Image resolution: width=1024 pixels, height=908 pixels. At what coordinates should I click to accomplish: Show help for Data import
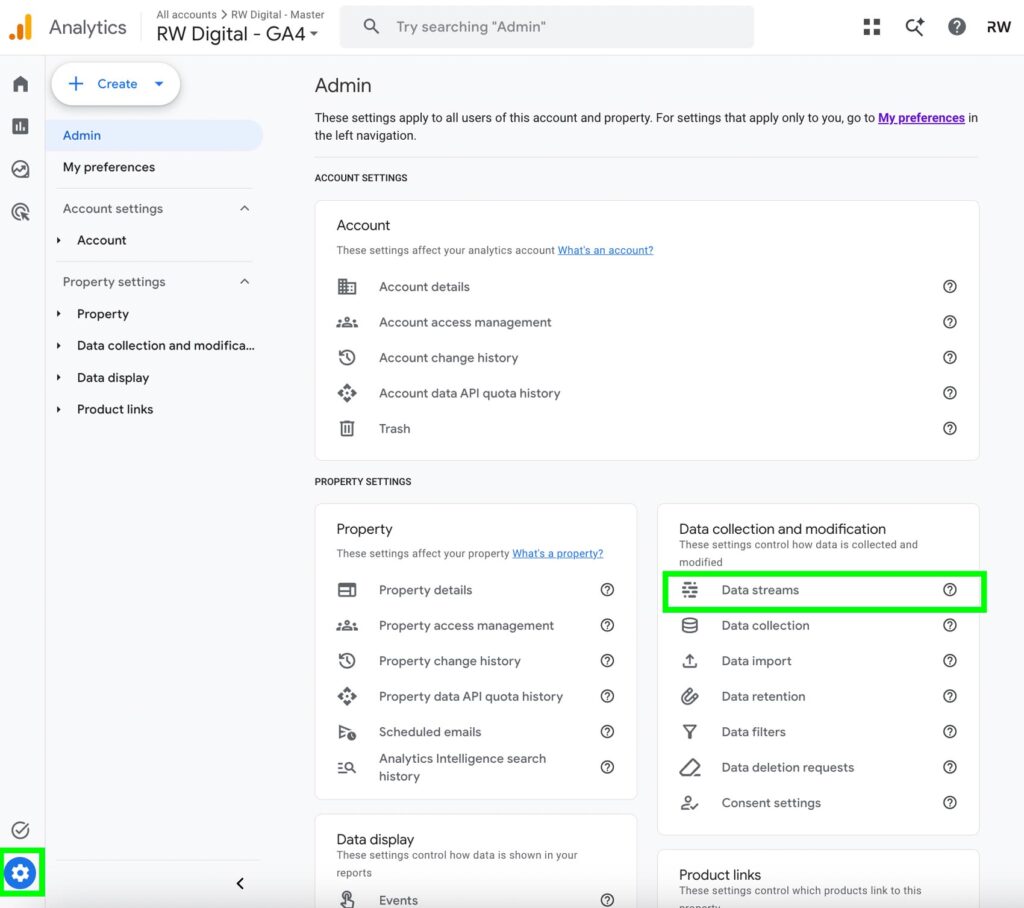click(x=950, y=660)
